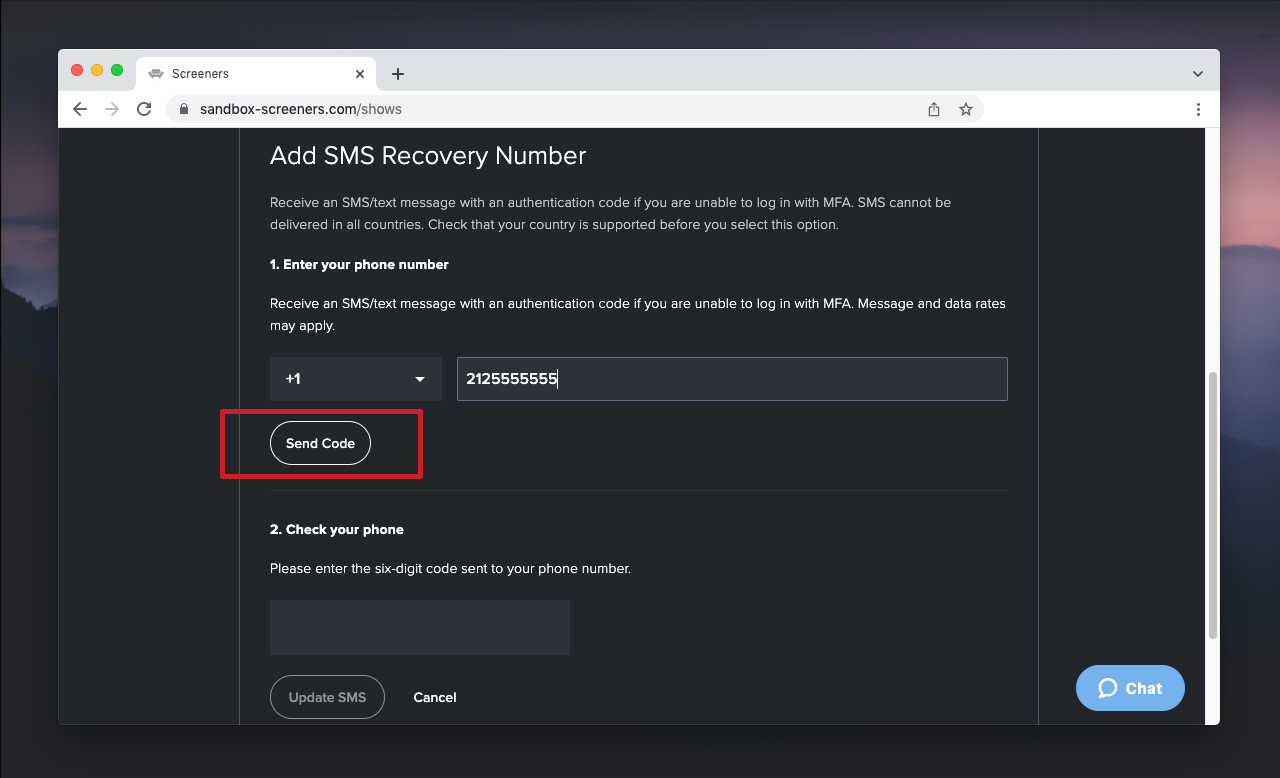Click the reload page icon

[x=144, y=109]
